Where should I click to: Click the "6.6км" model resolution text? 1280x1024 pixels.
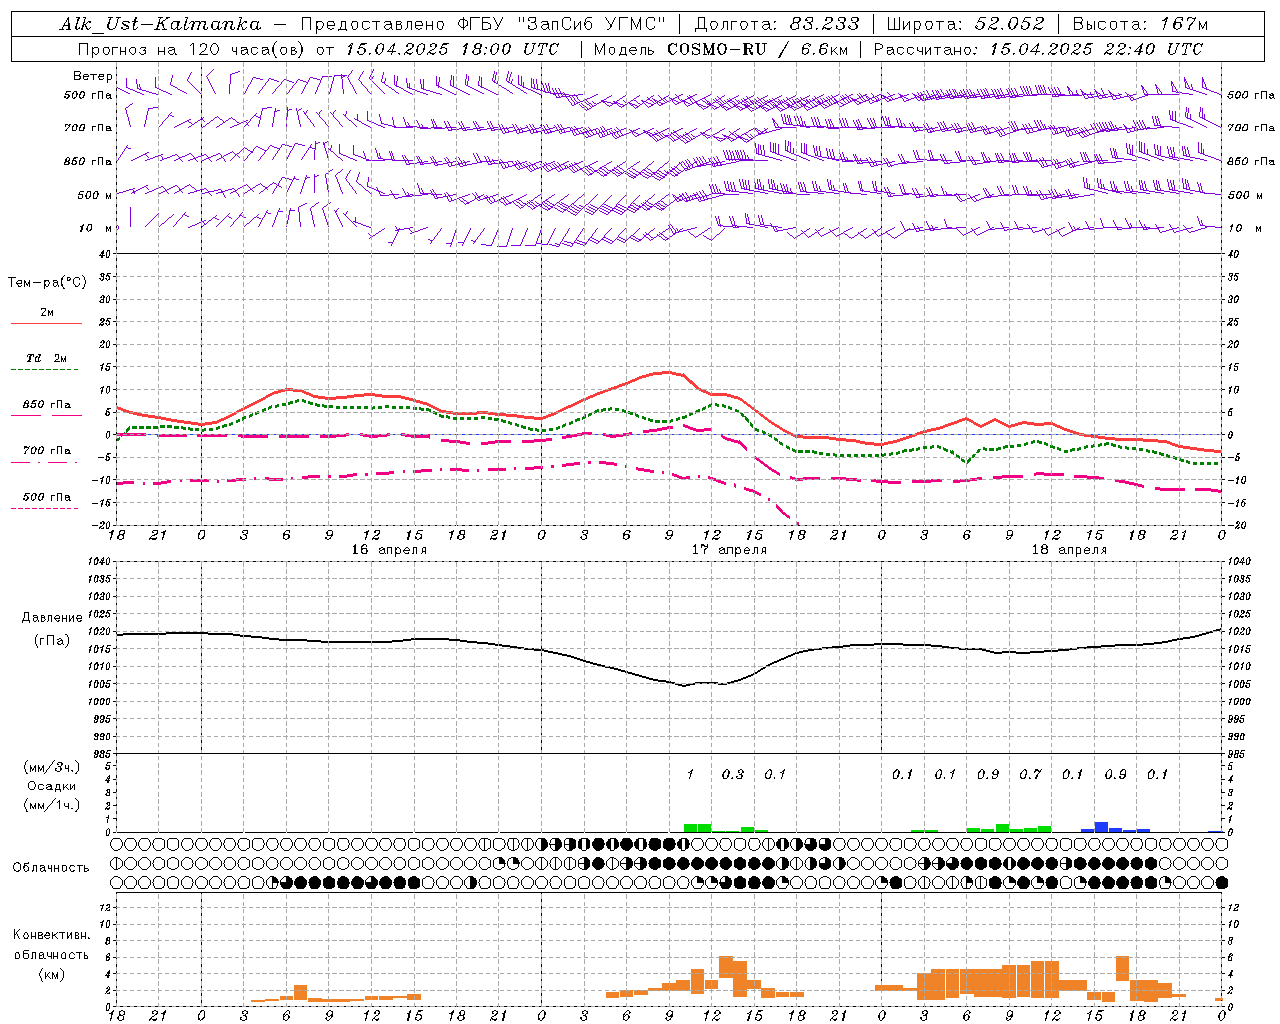(x=826, y=49)
